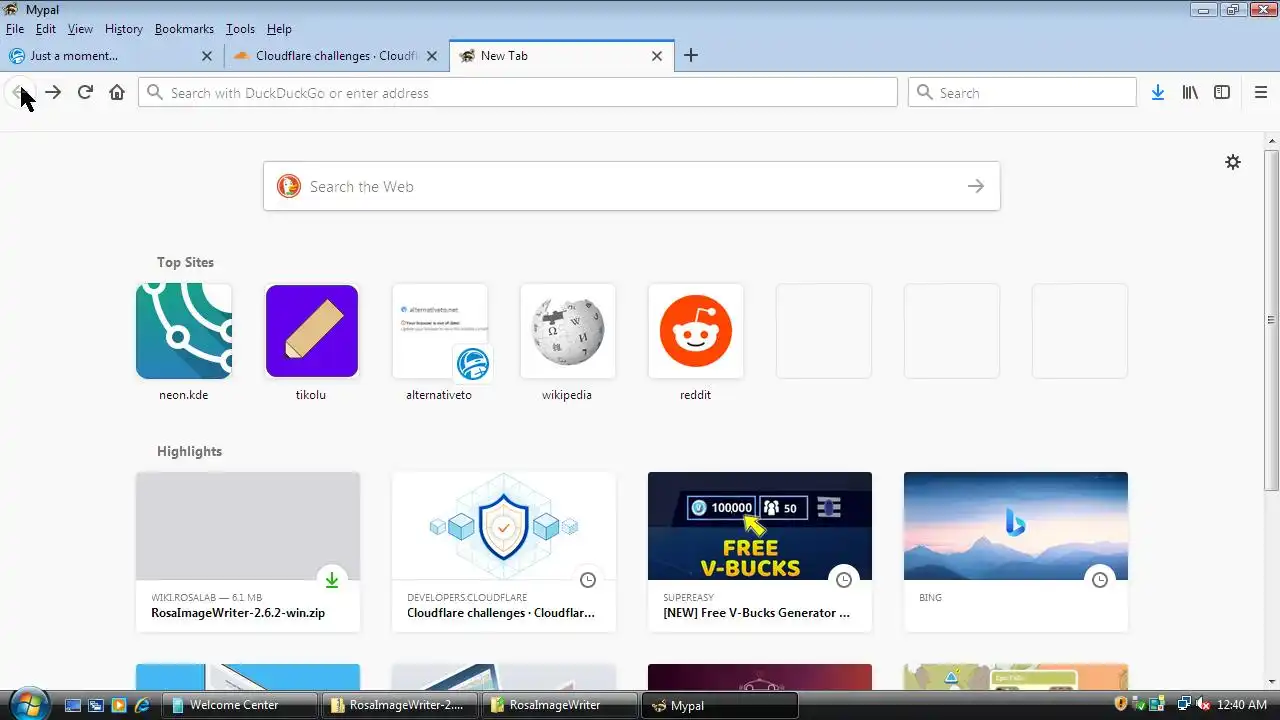
Task: Click the 12:40 AM system clock
Action: (x=1243, y=705)
